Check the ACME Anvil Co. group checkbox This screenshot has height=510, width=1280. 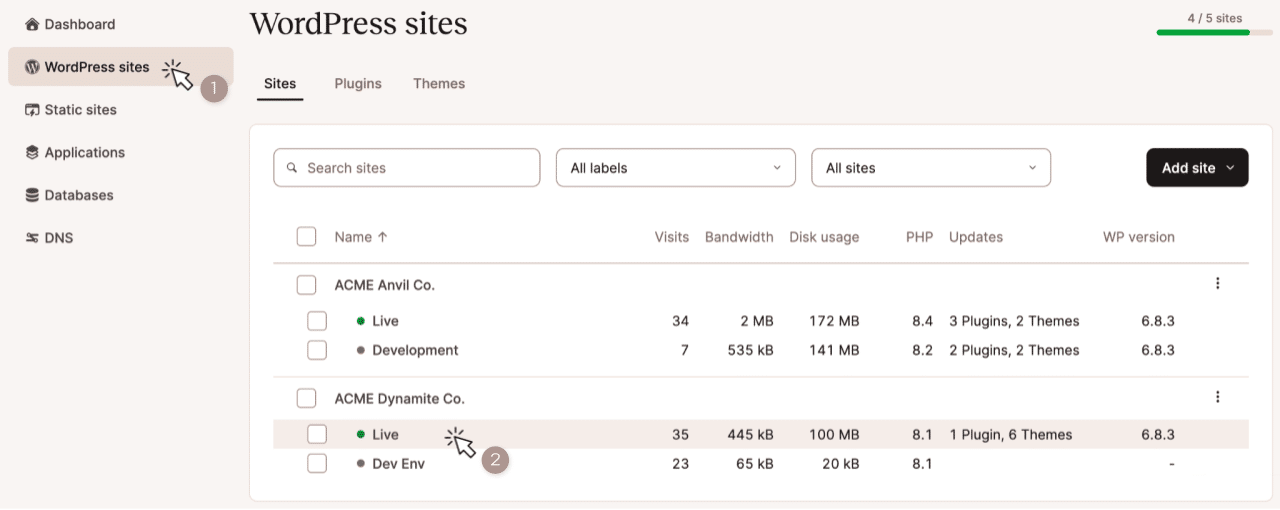coord(306,285)
